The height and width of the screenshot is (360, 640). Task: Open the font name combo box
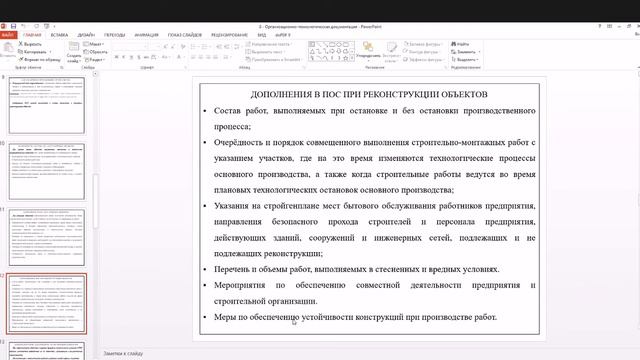point(130,47)
